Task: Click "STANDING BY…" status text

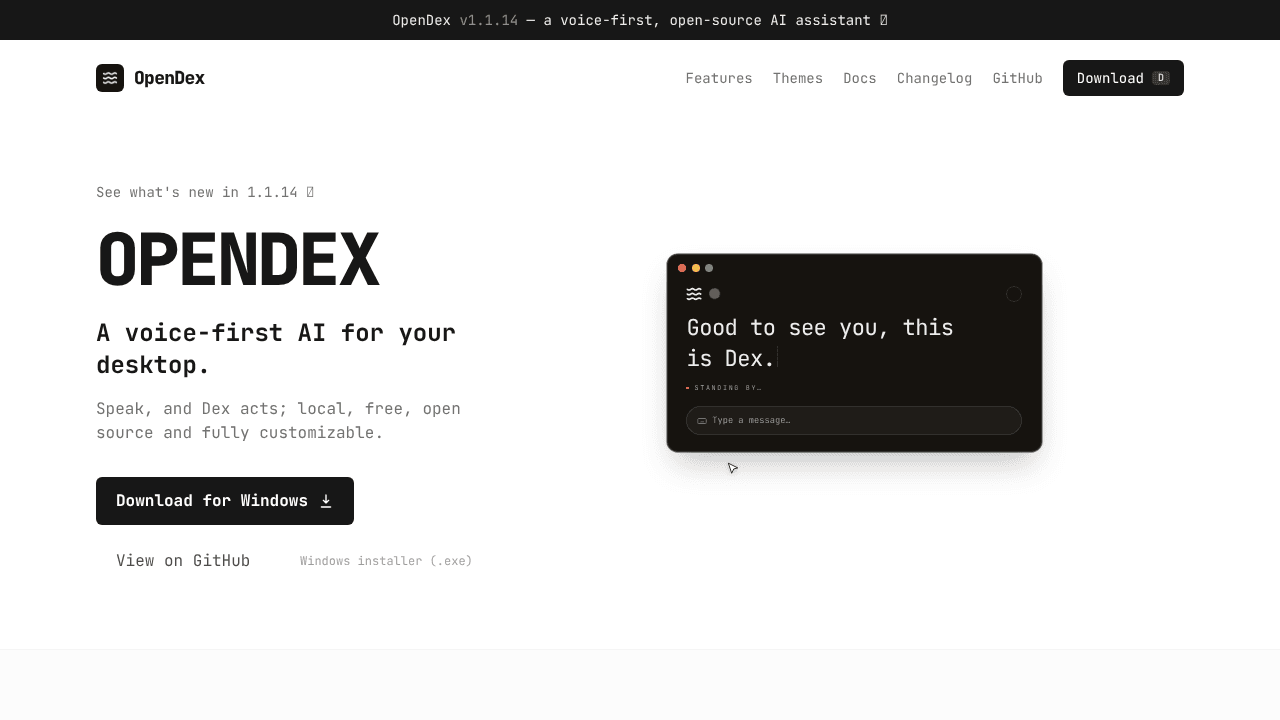Action: (x=728, y=388)
